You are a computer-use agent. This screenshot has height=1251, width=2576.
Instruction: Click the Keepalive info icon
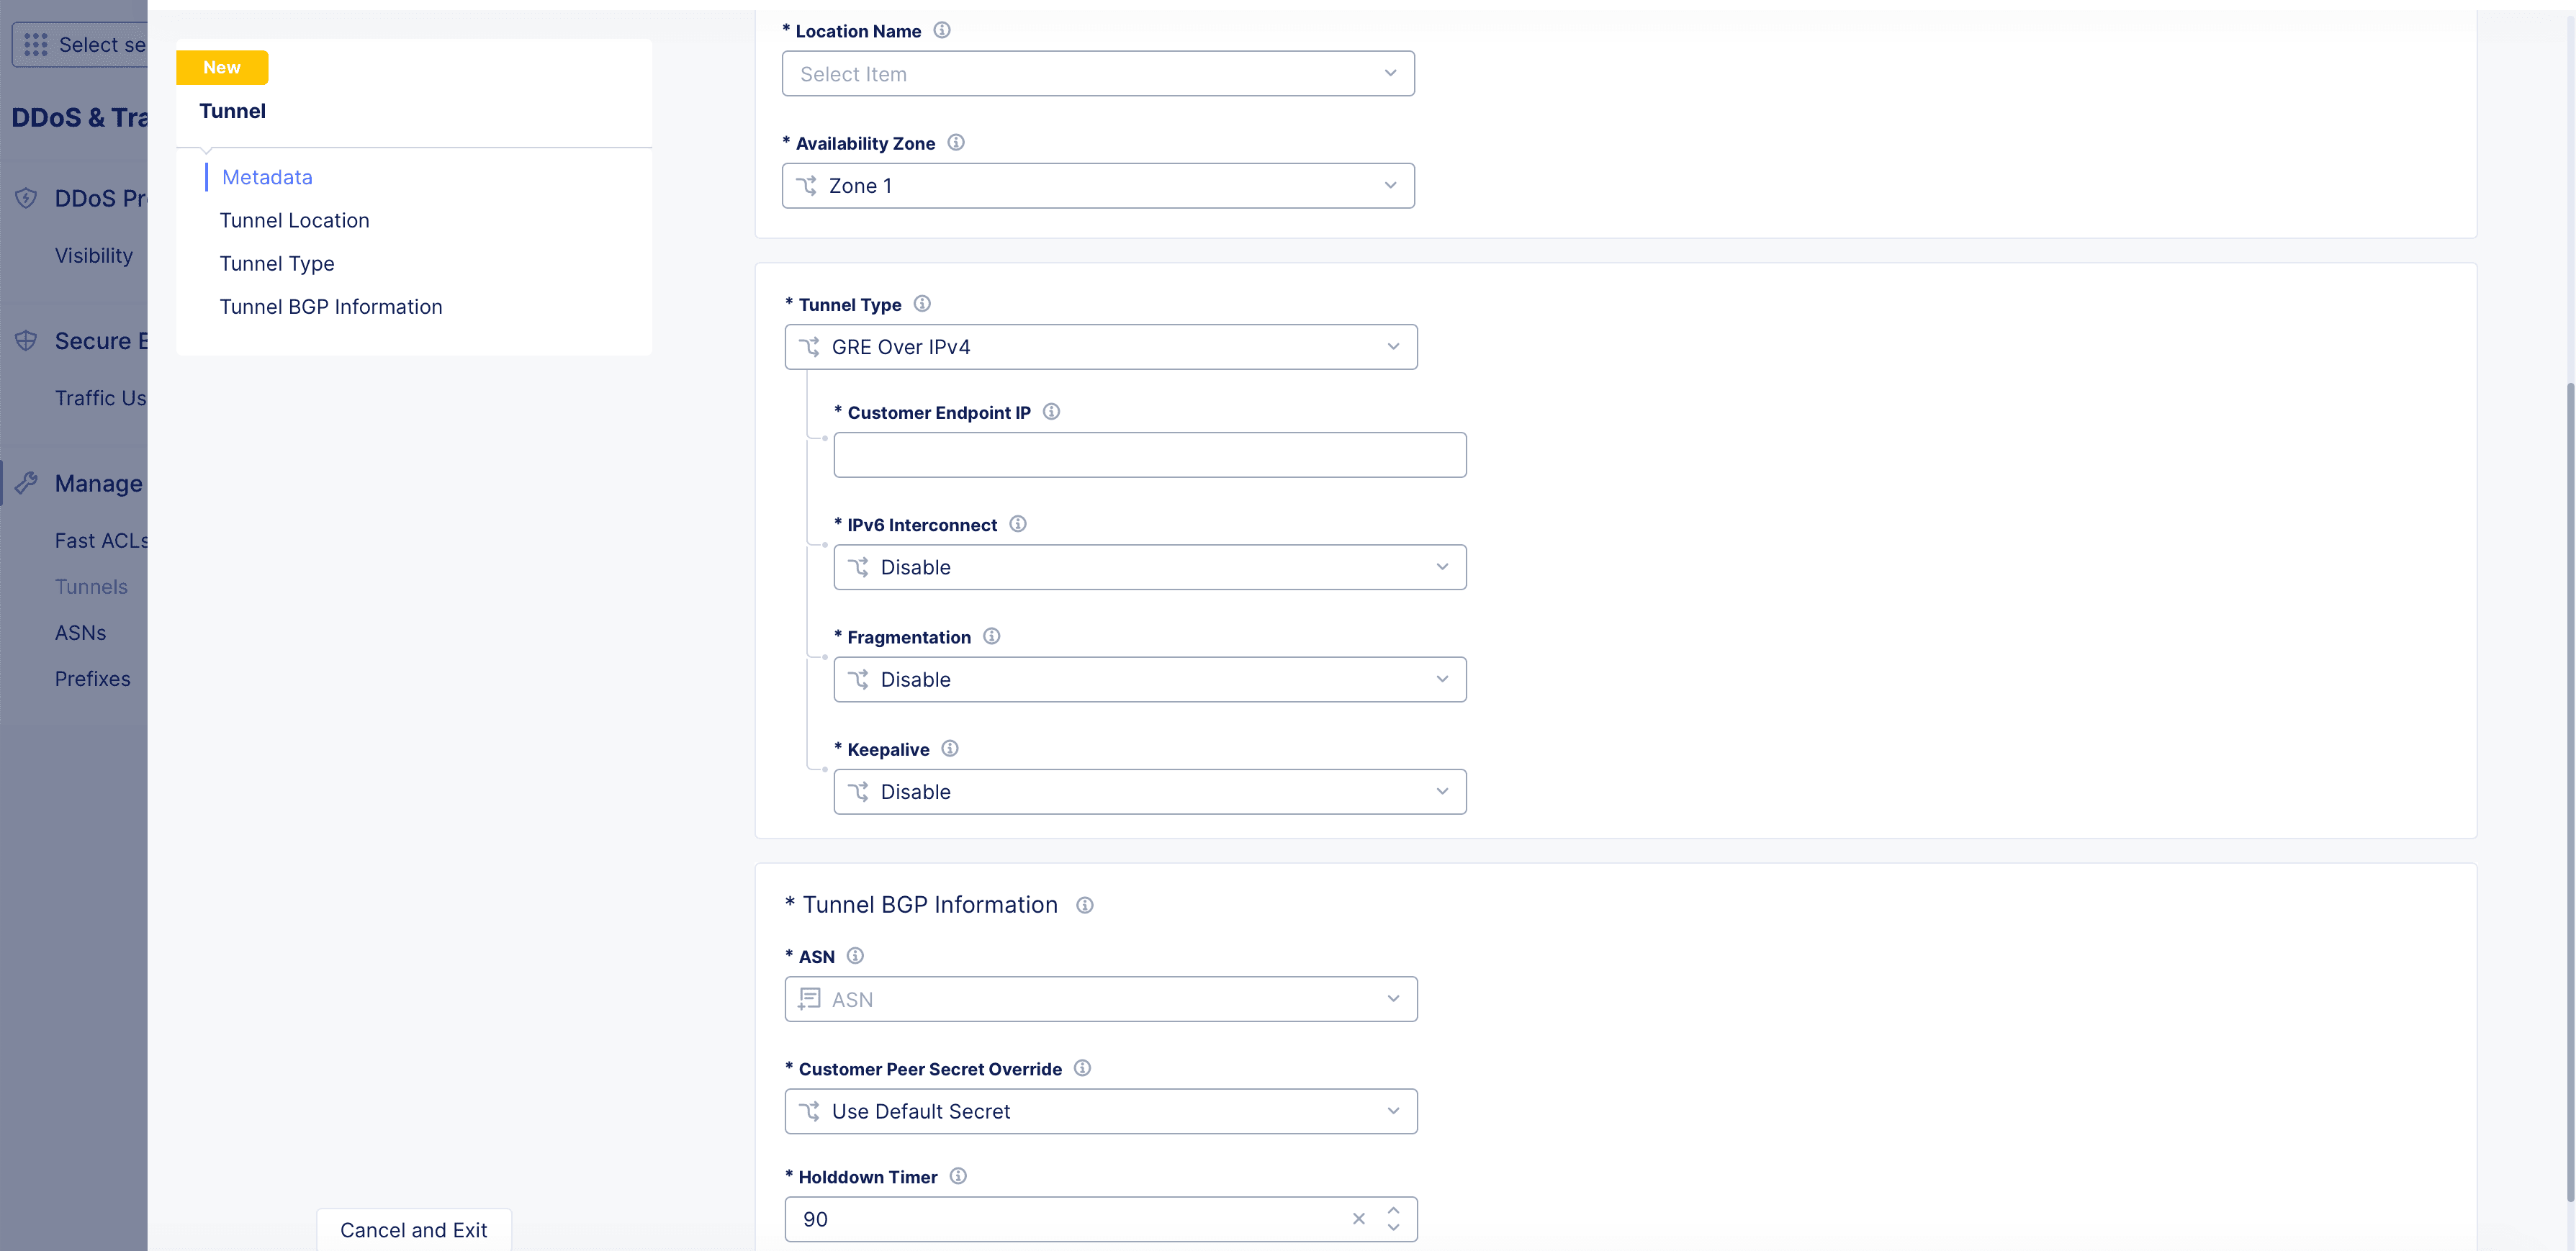point(949,748)
